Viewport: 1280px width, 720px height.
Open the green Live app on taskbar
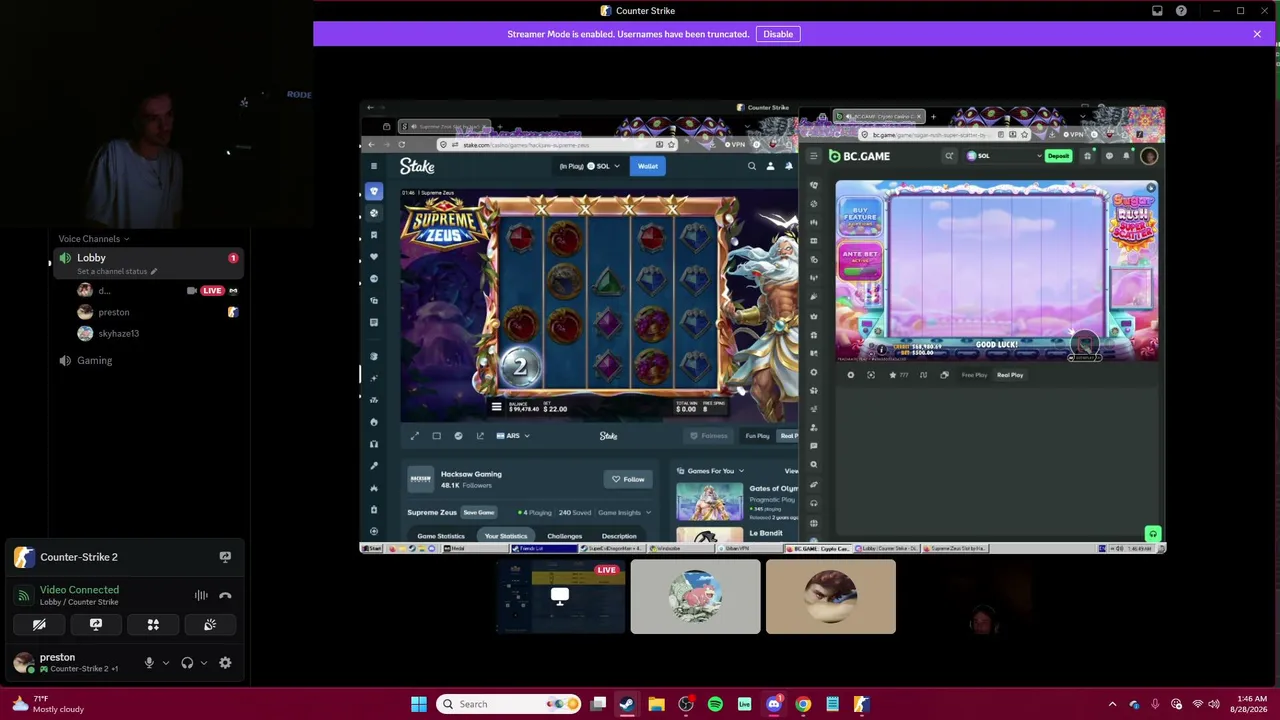point(744,704)
